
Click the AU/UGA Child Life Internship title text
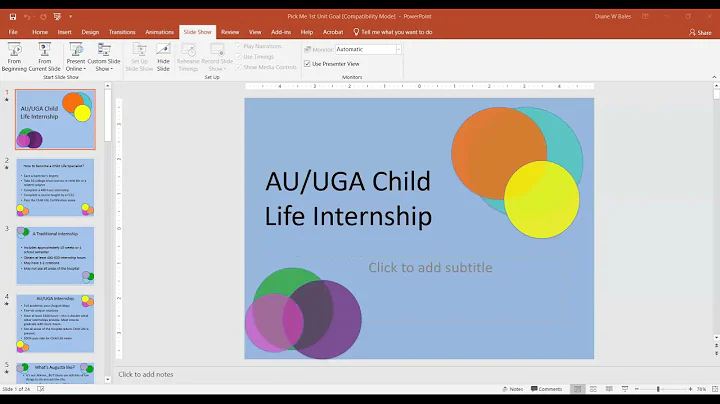(x=348, y=198)
